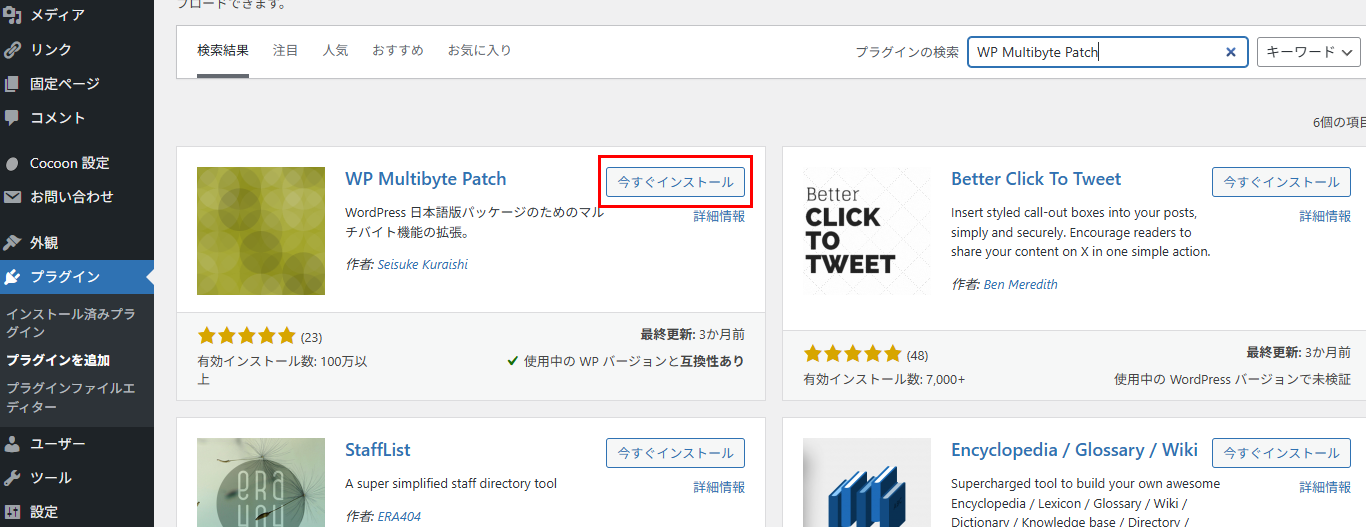Clear the plugin search field with X
Viewport: 1366px width, 527px height.
coord(1231,52)
